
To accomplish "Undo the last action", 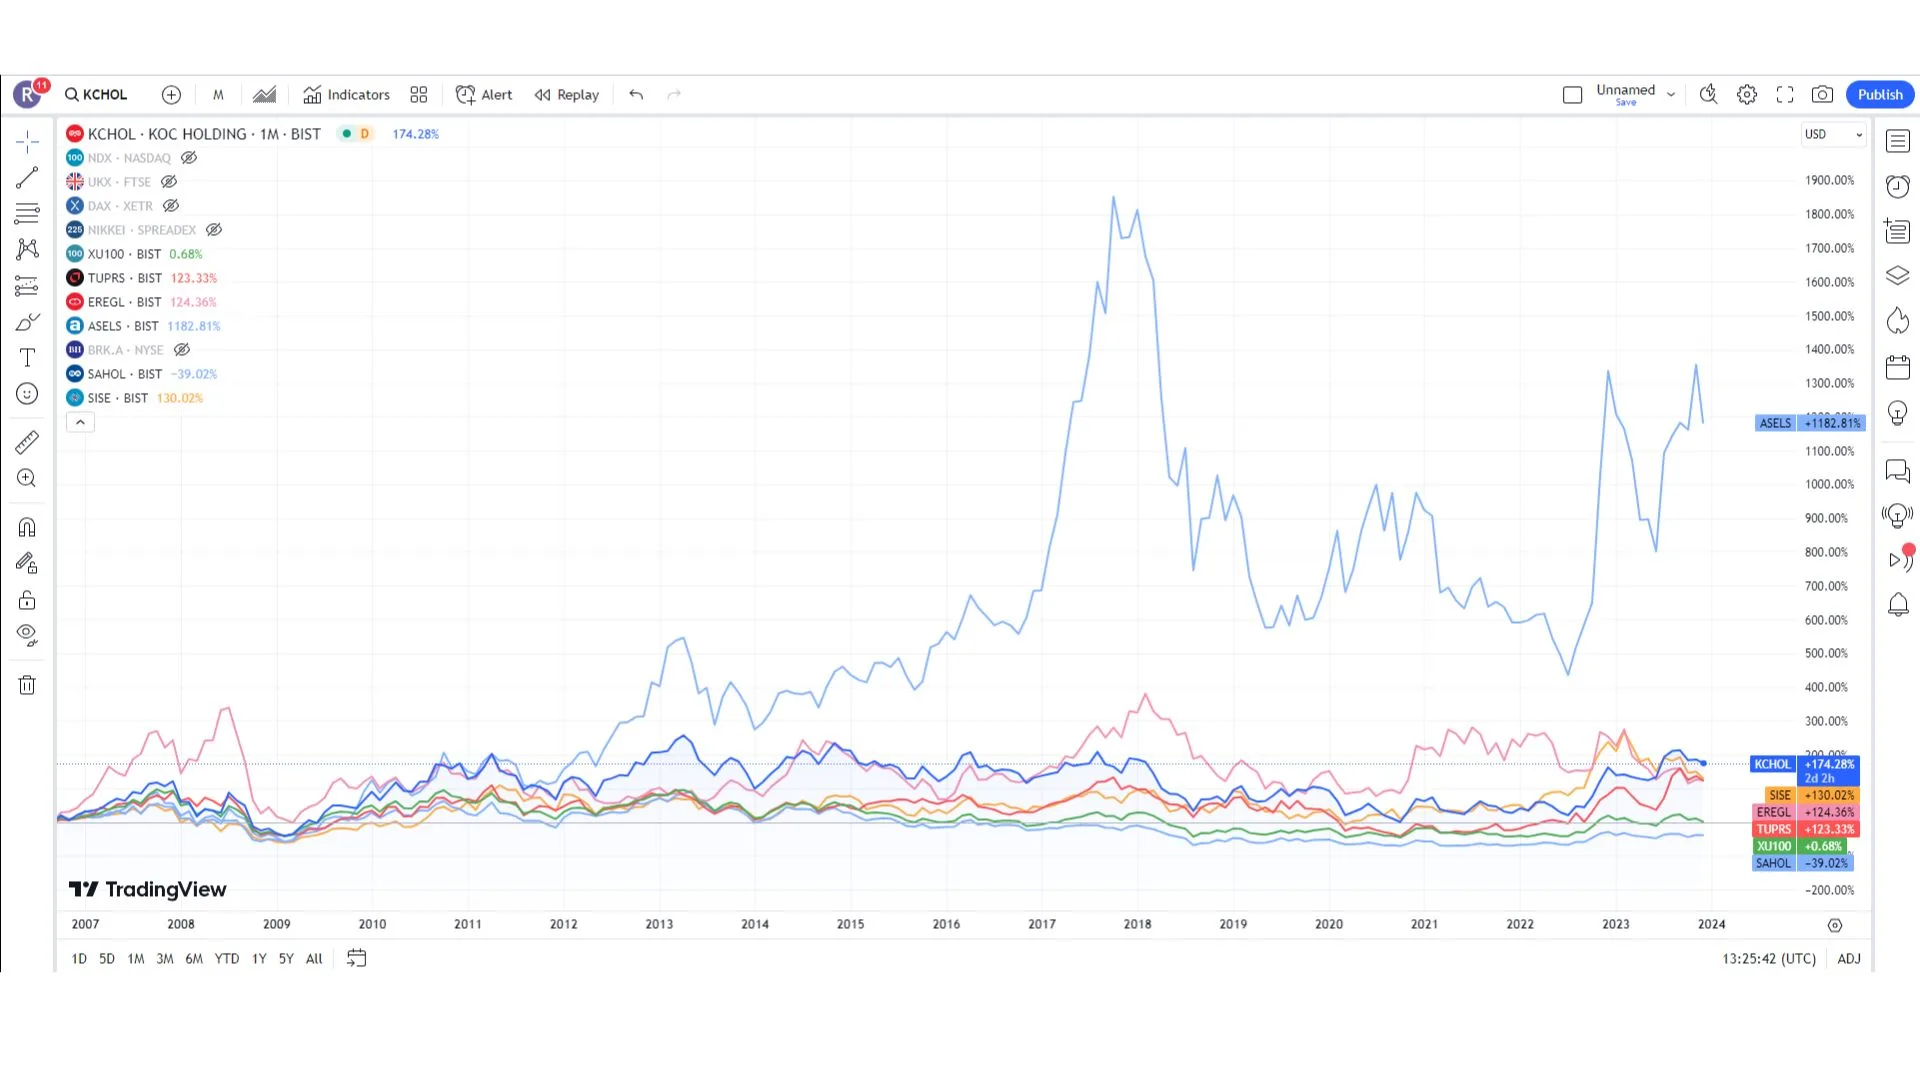I will [636, 95].
